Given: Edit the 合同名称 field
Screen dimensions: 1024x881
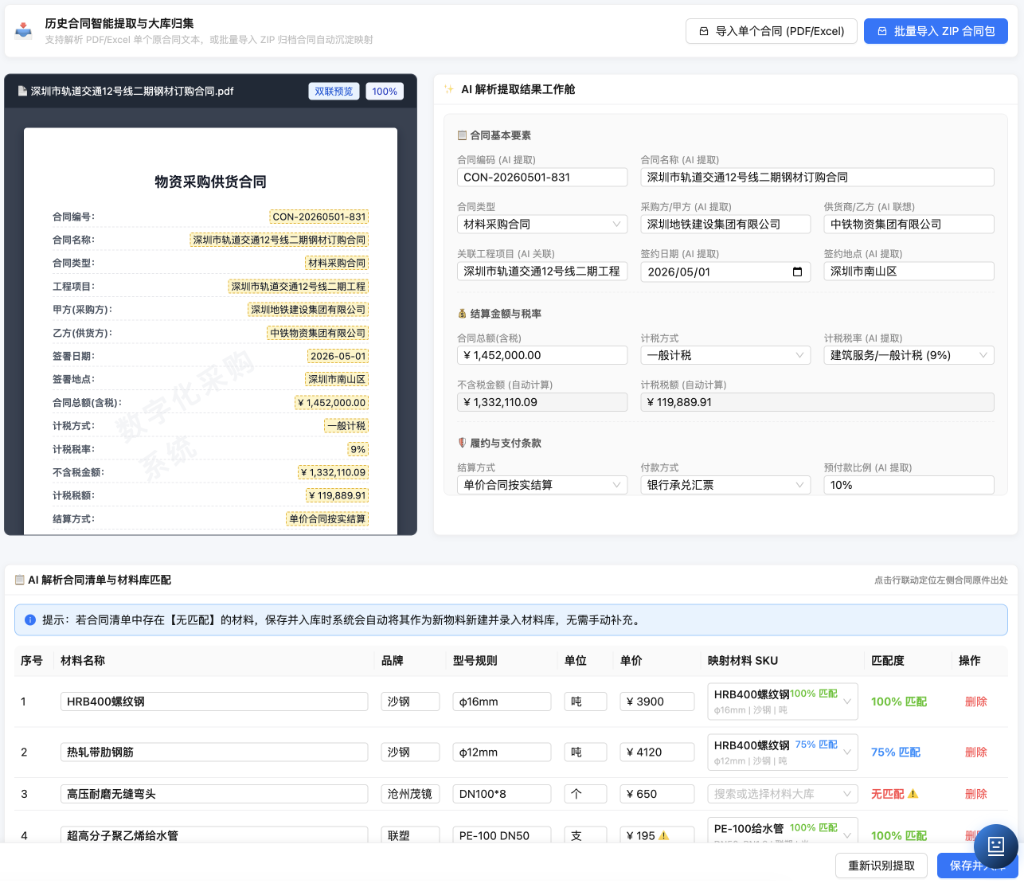Looking at the screenshot, I should [817, 177].
